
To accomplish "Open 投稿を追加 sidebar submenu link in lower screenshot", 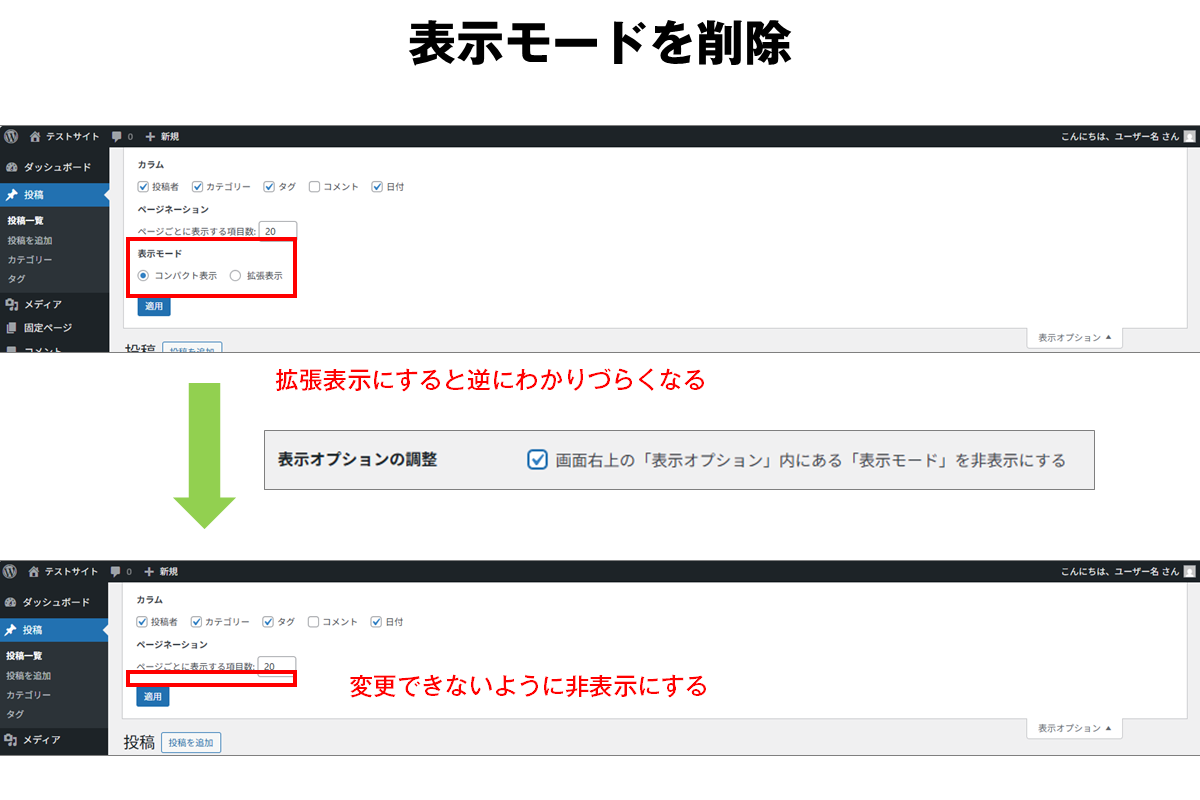I will [x=29, y=675].
